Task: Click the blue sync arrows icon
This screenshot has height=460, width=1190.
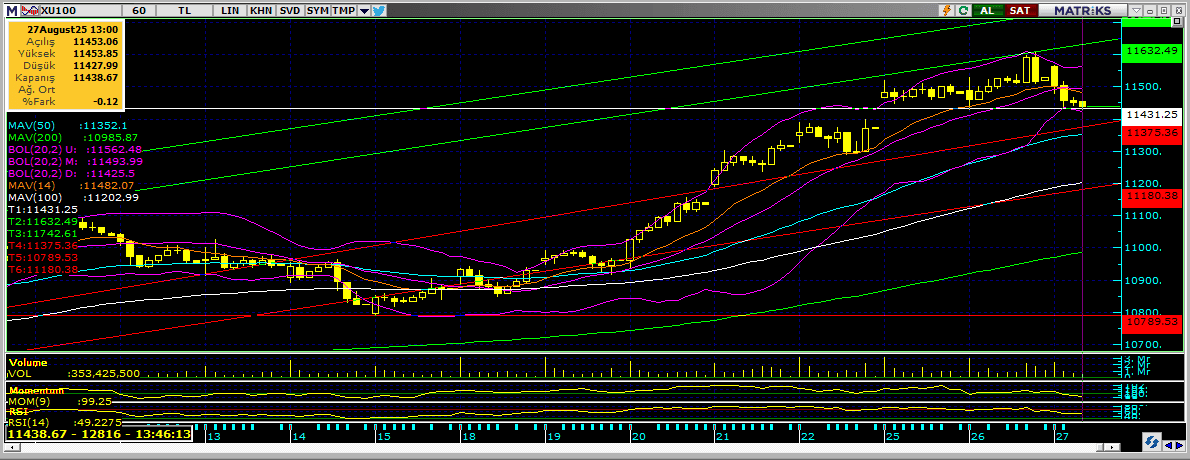Action: coord(1153,441)
